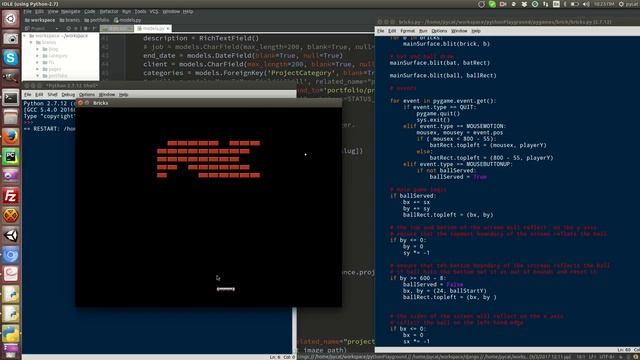Open Format menu in bricks.py editor
This screenshot has width=640, height=360.
point(407,31)
